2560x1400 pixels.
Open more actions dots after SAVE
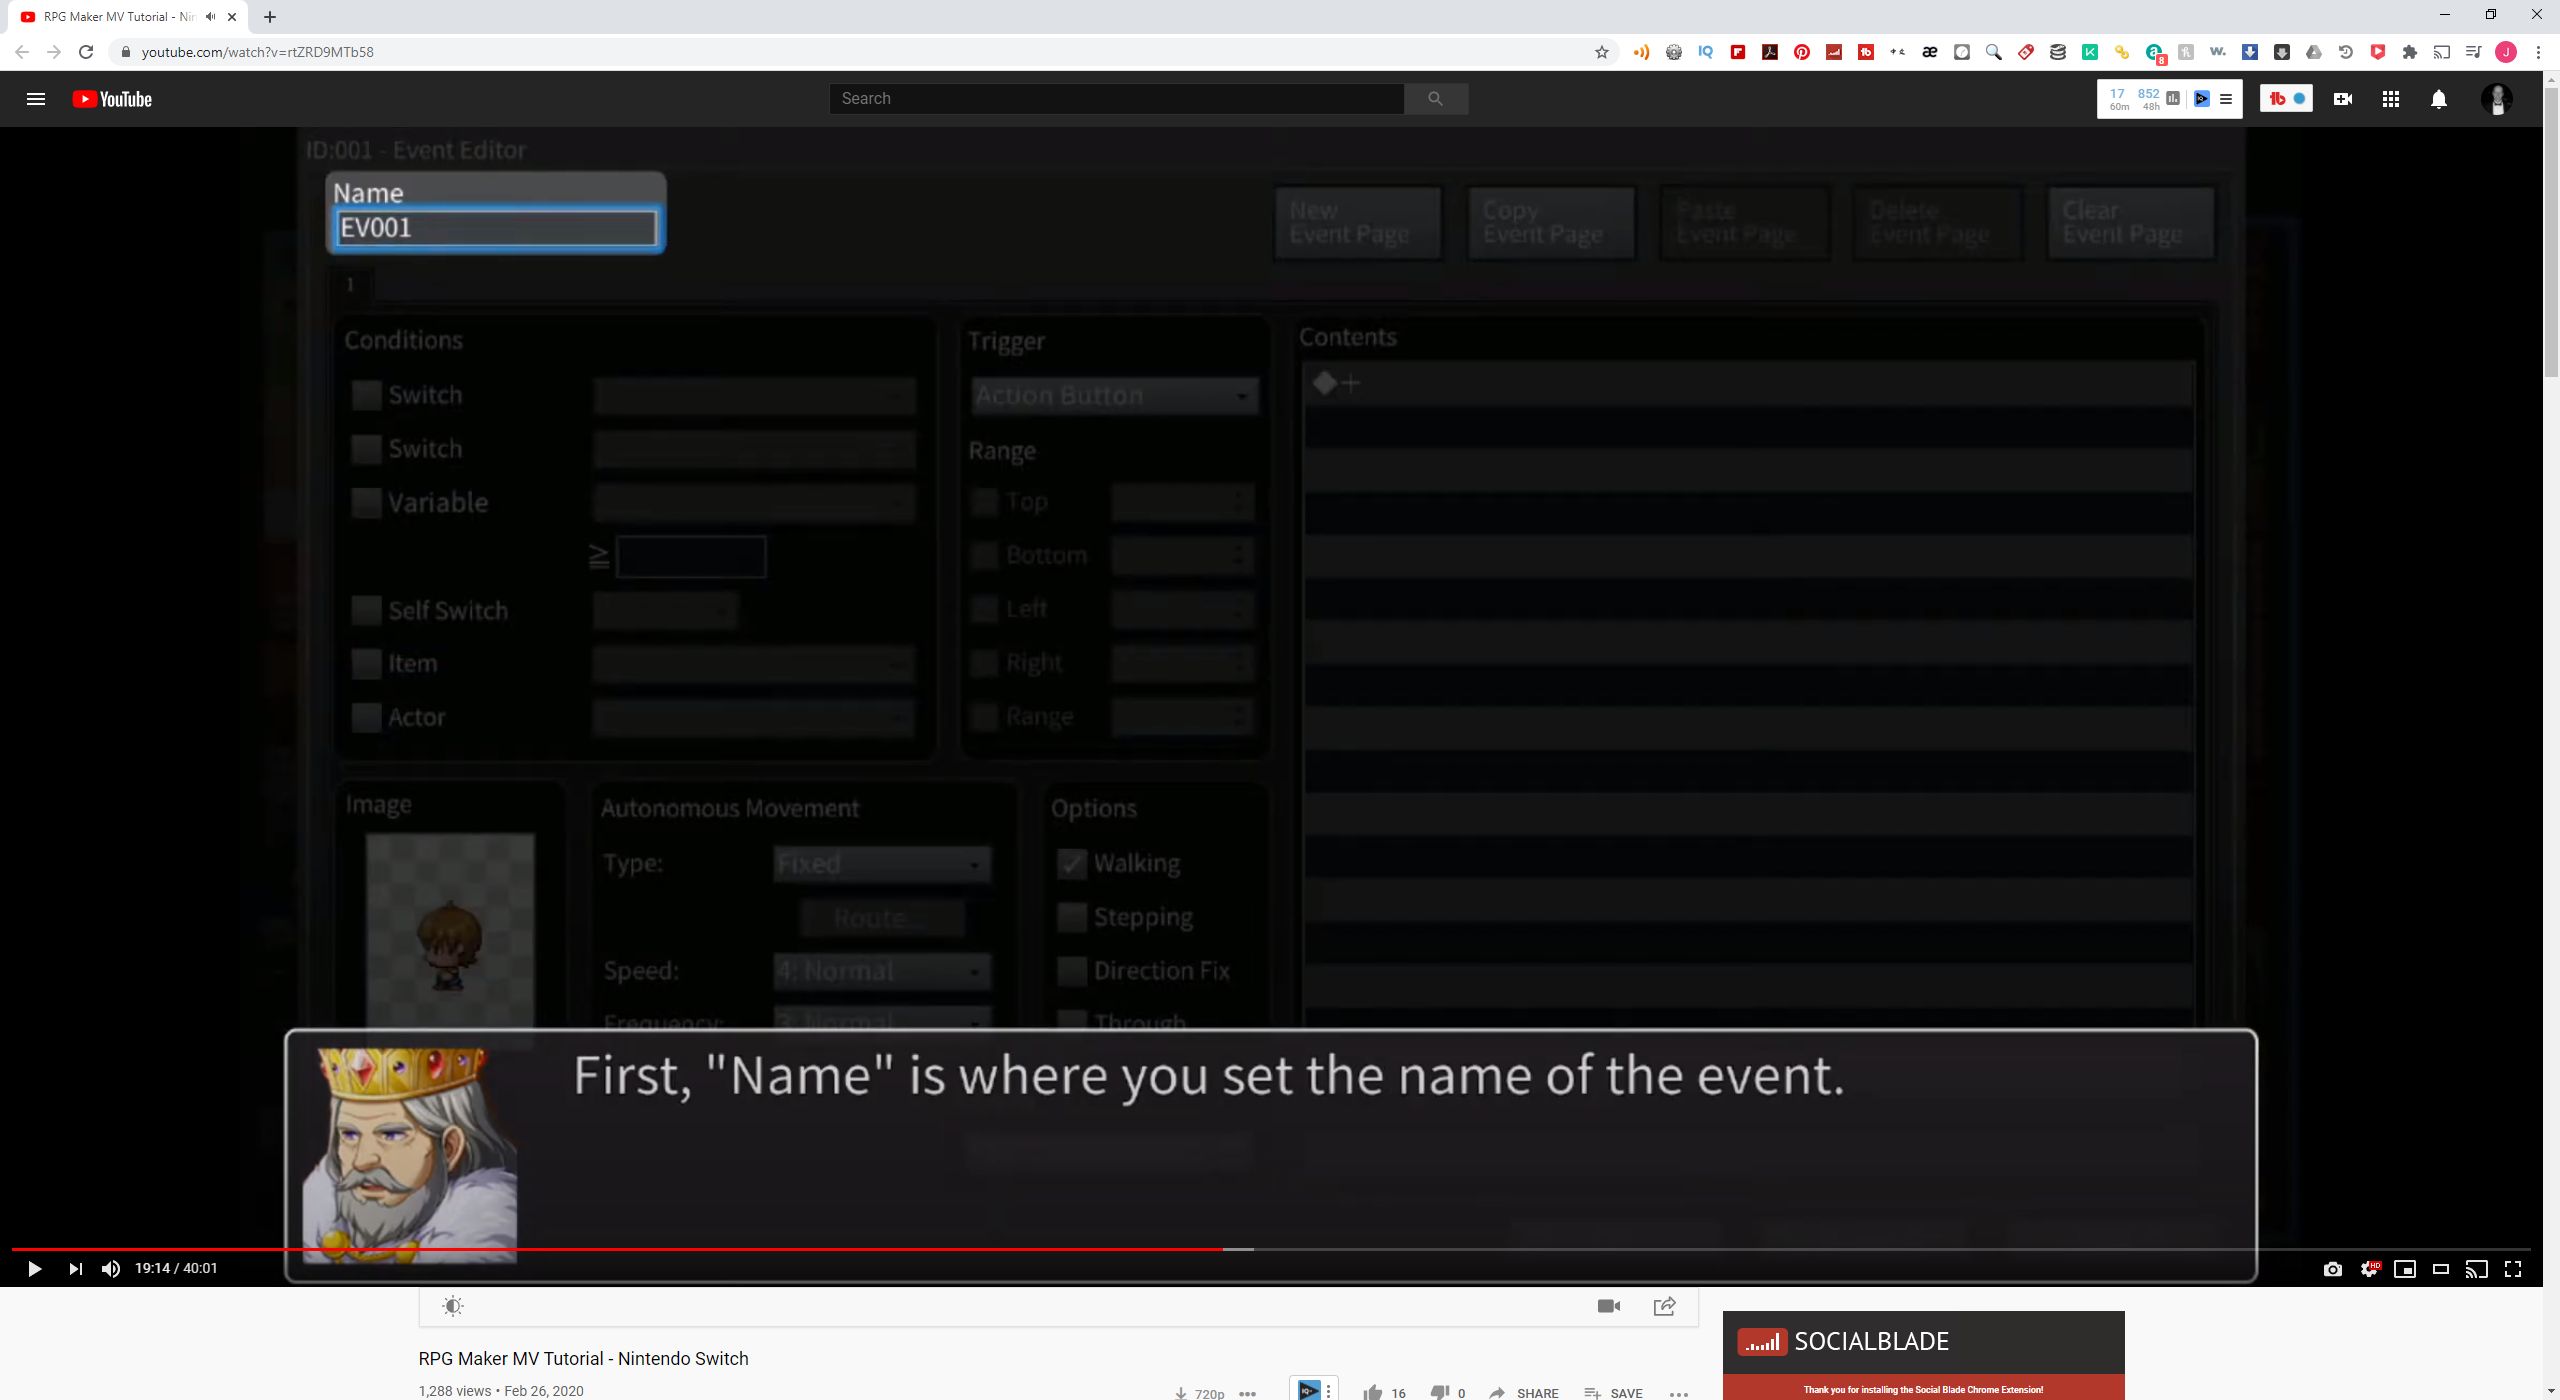pyautogui.click(x=1679, y=1393)
